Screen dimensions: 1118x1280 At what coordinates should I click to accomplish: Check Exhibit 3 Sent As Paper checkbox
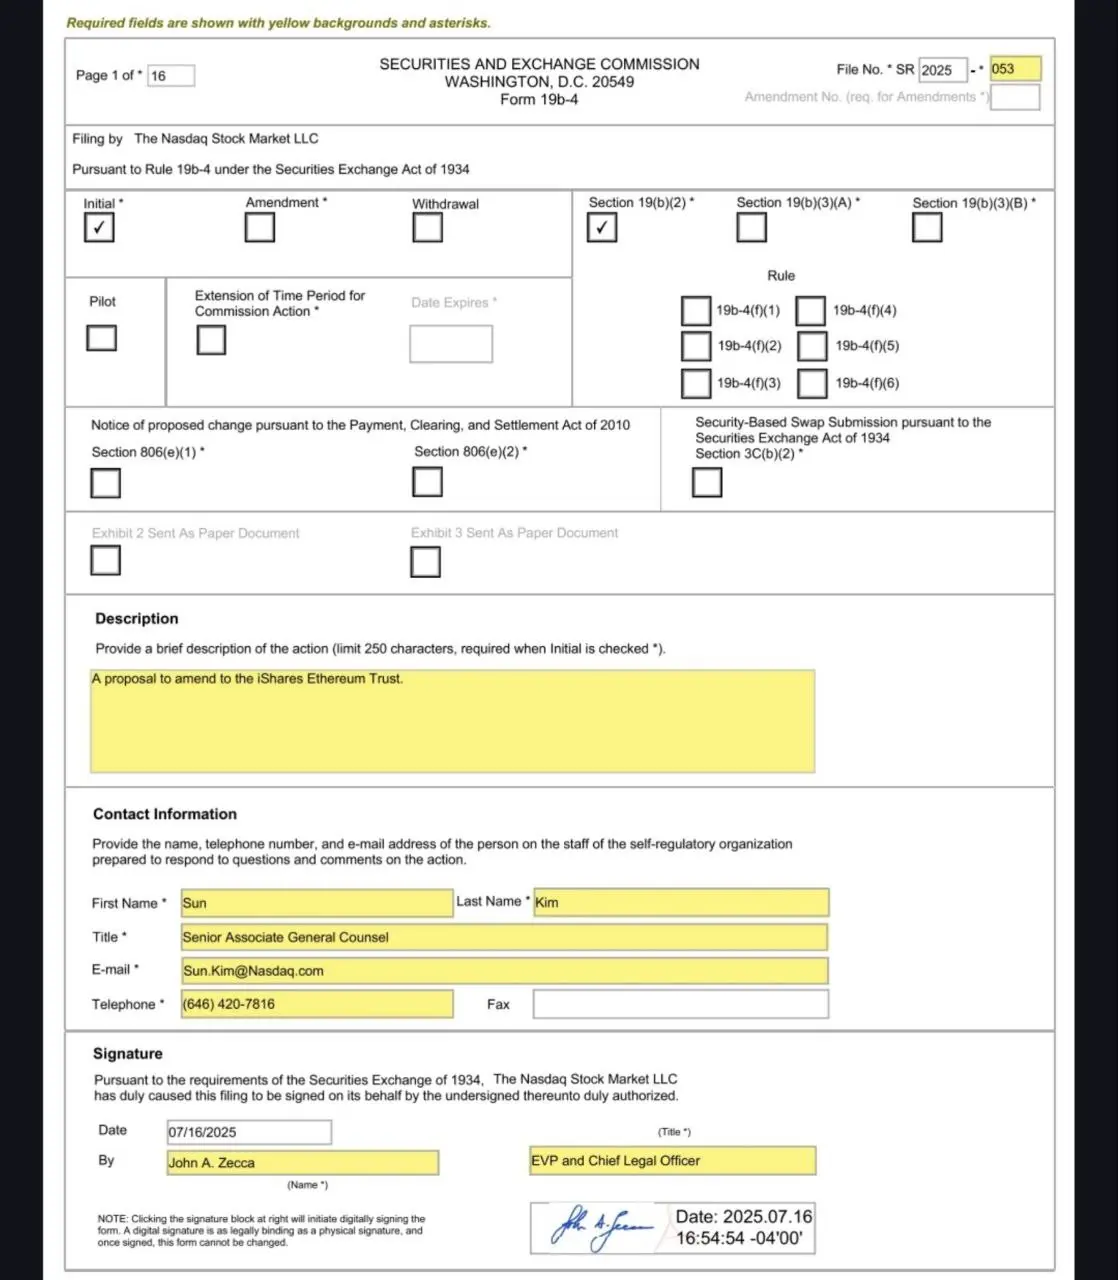coord(426,562)
